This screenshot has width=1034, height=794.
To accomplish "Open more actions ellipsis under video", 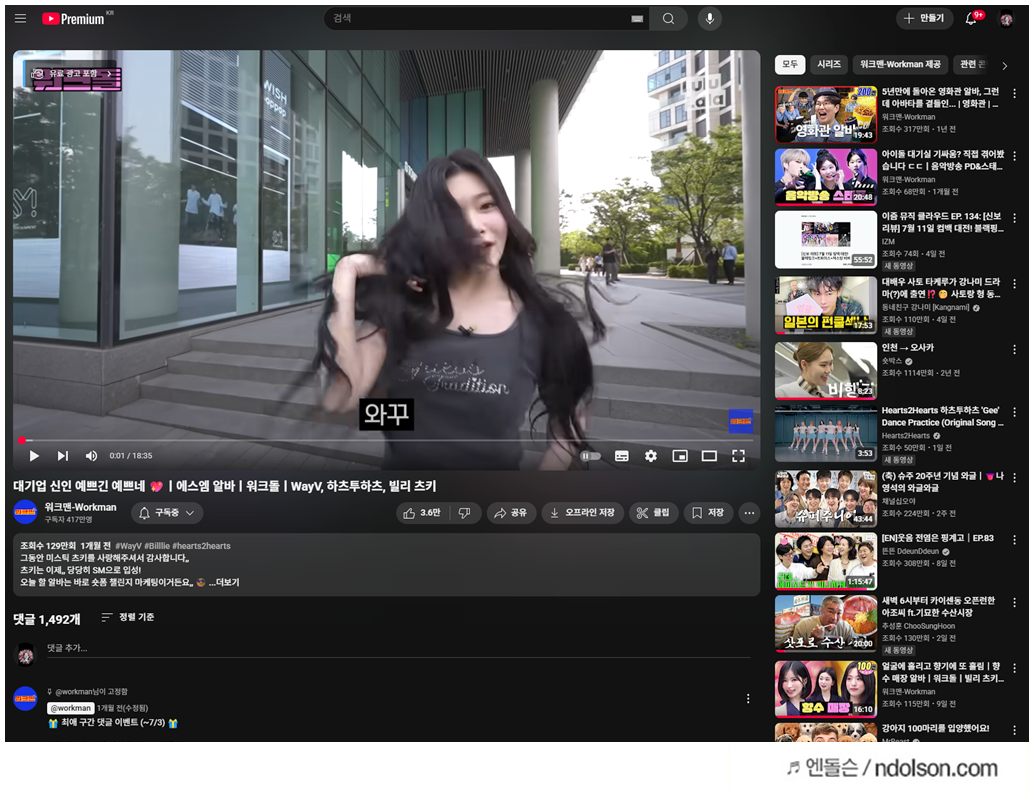I will 749,512.
